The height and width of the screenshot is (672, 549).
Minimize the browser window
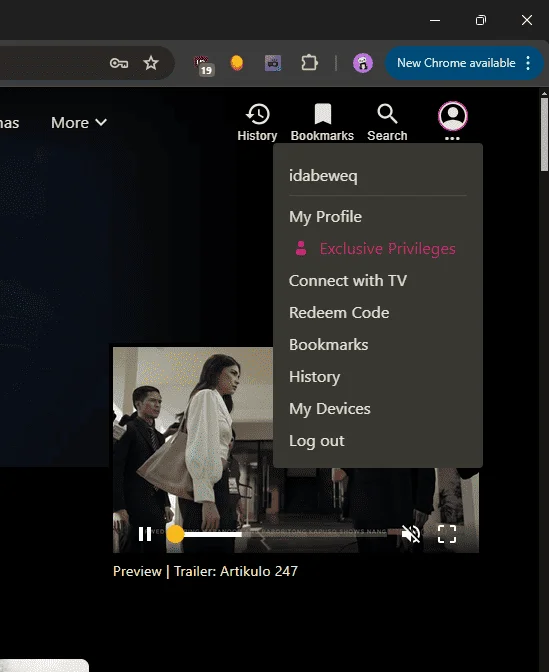click(x=435, y=20)
